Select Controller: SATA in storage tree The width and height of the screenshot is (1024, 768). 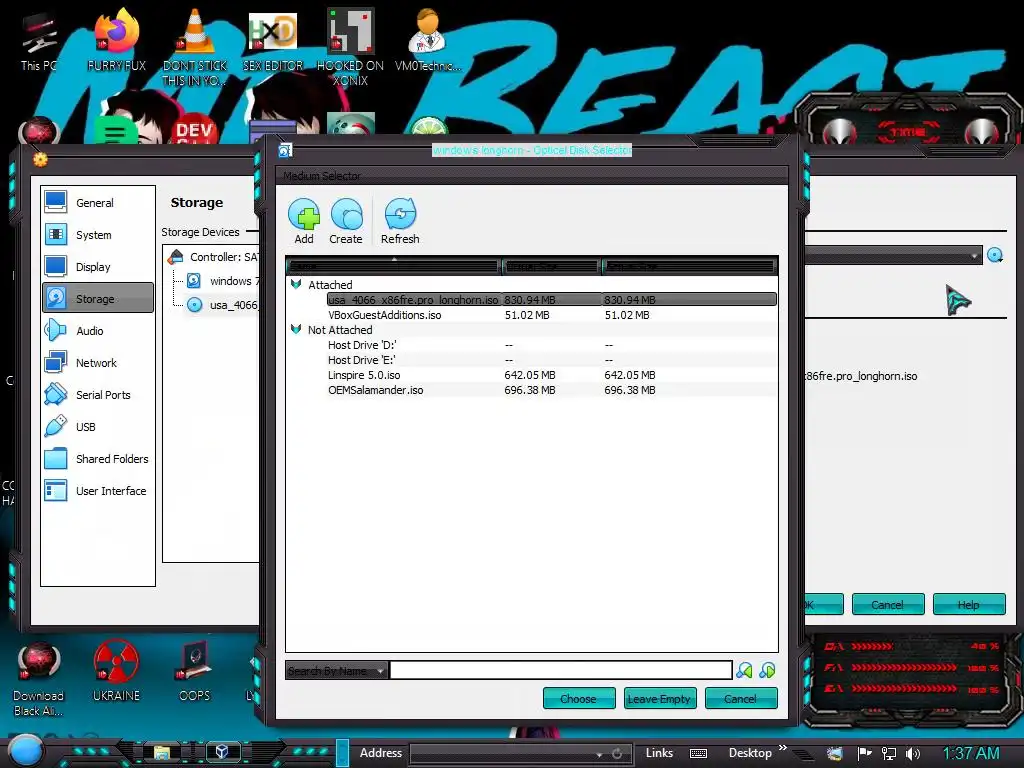click(214, 257)
